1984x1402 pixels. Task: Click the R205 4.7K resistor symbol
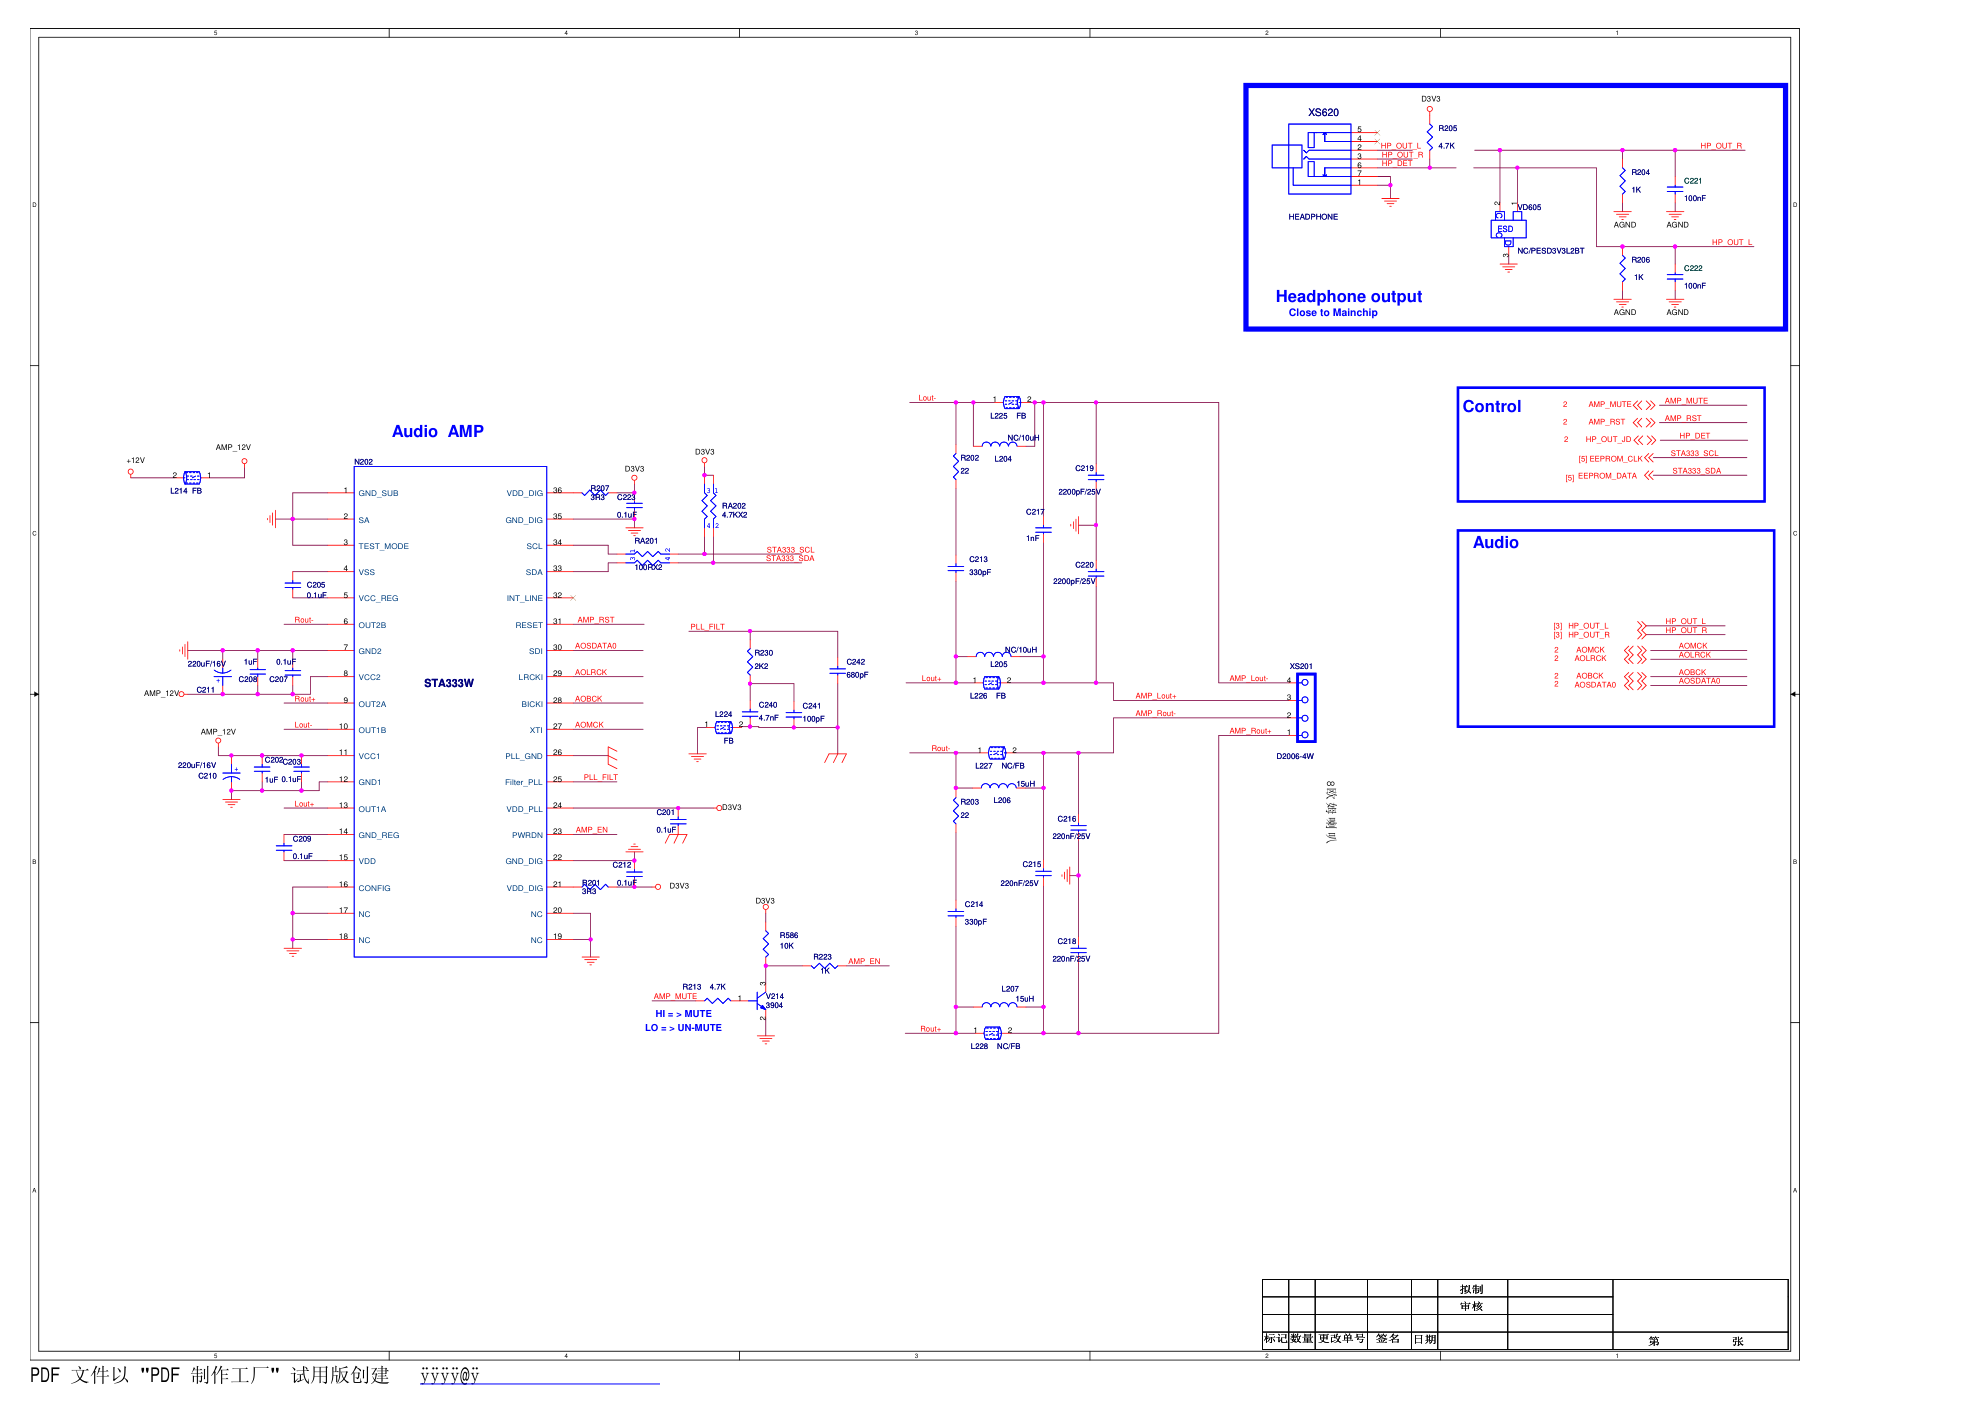click(1430, 137)
